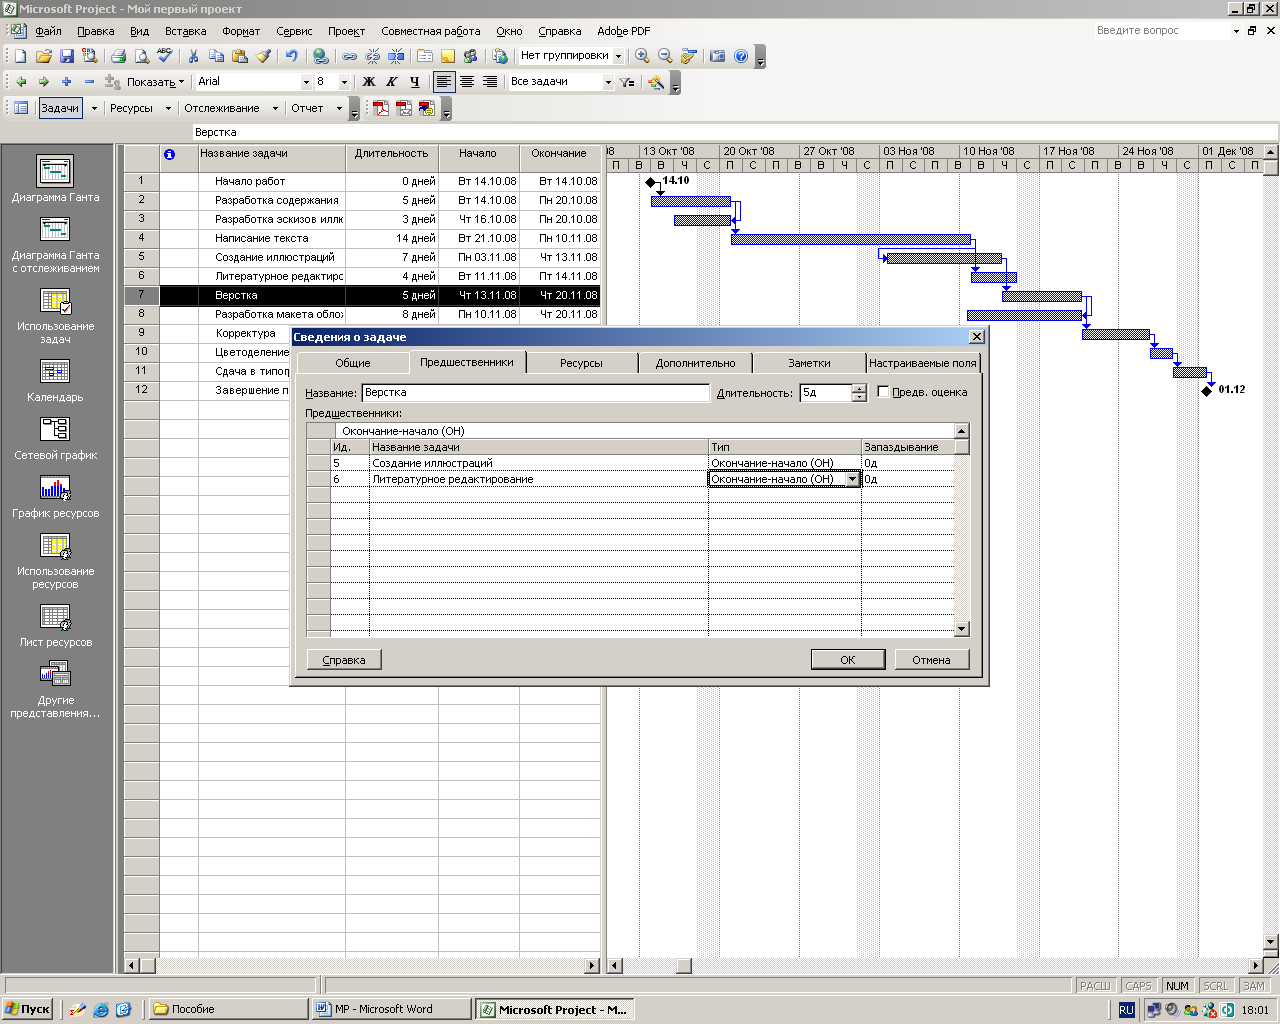Viewport: 1280px width, 1024px height.
Task: Click the Print icon in toolbar
Action: (118, 56)
